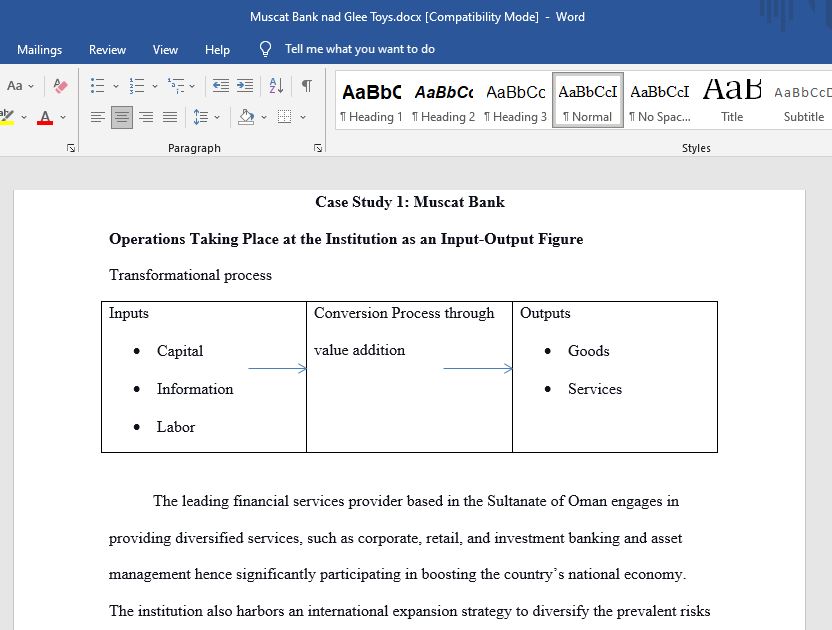Click the line starting 'providing diversified services'
Viewport: 832px width, 630px height.
pos(395,538)
